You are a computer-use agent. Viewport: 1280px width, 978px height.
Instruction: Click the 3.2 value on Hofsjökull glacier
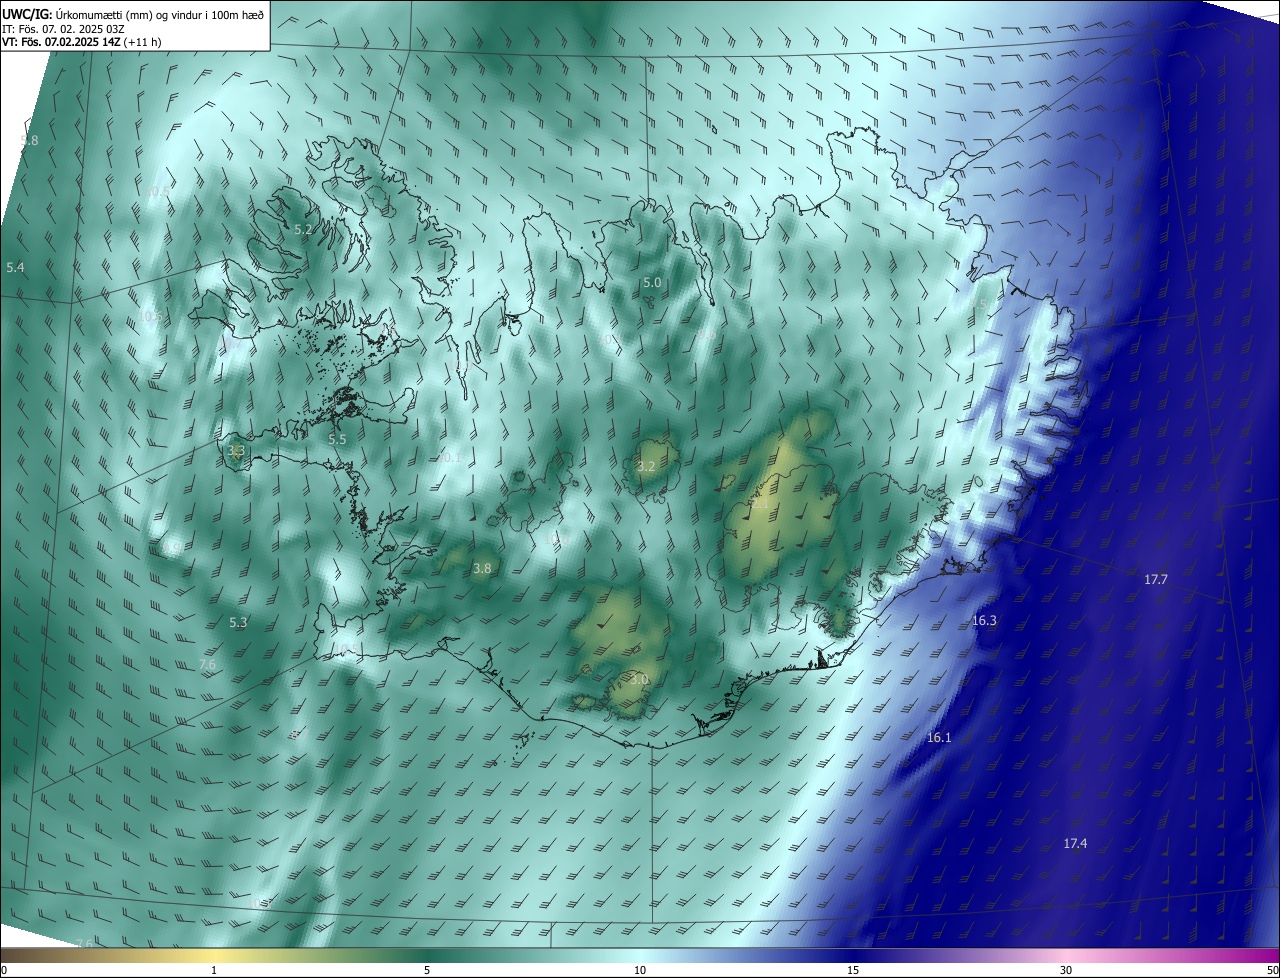646,467
